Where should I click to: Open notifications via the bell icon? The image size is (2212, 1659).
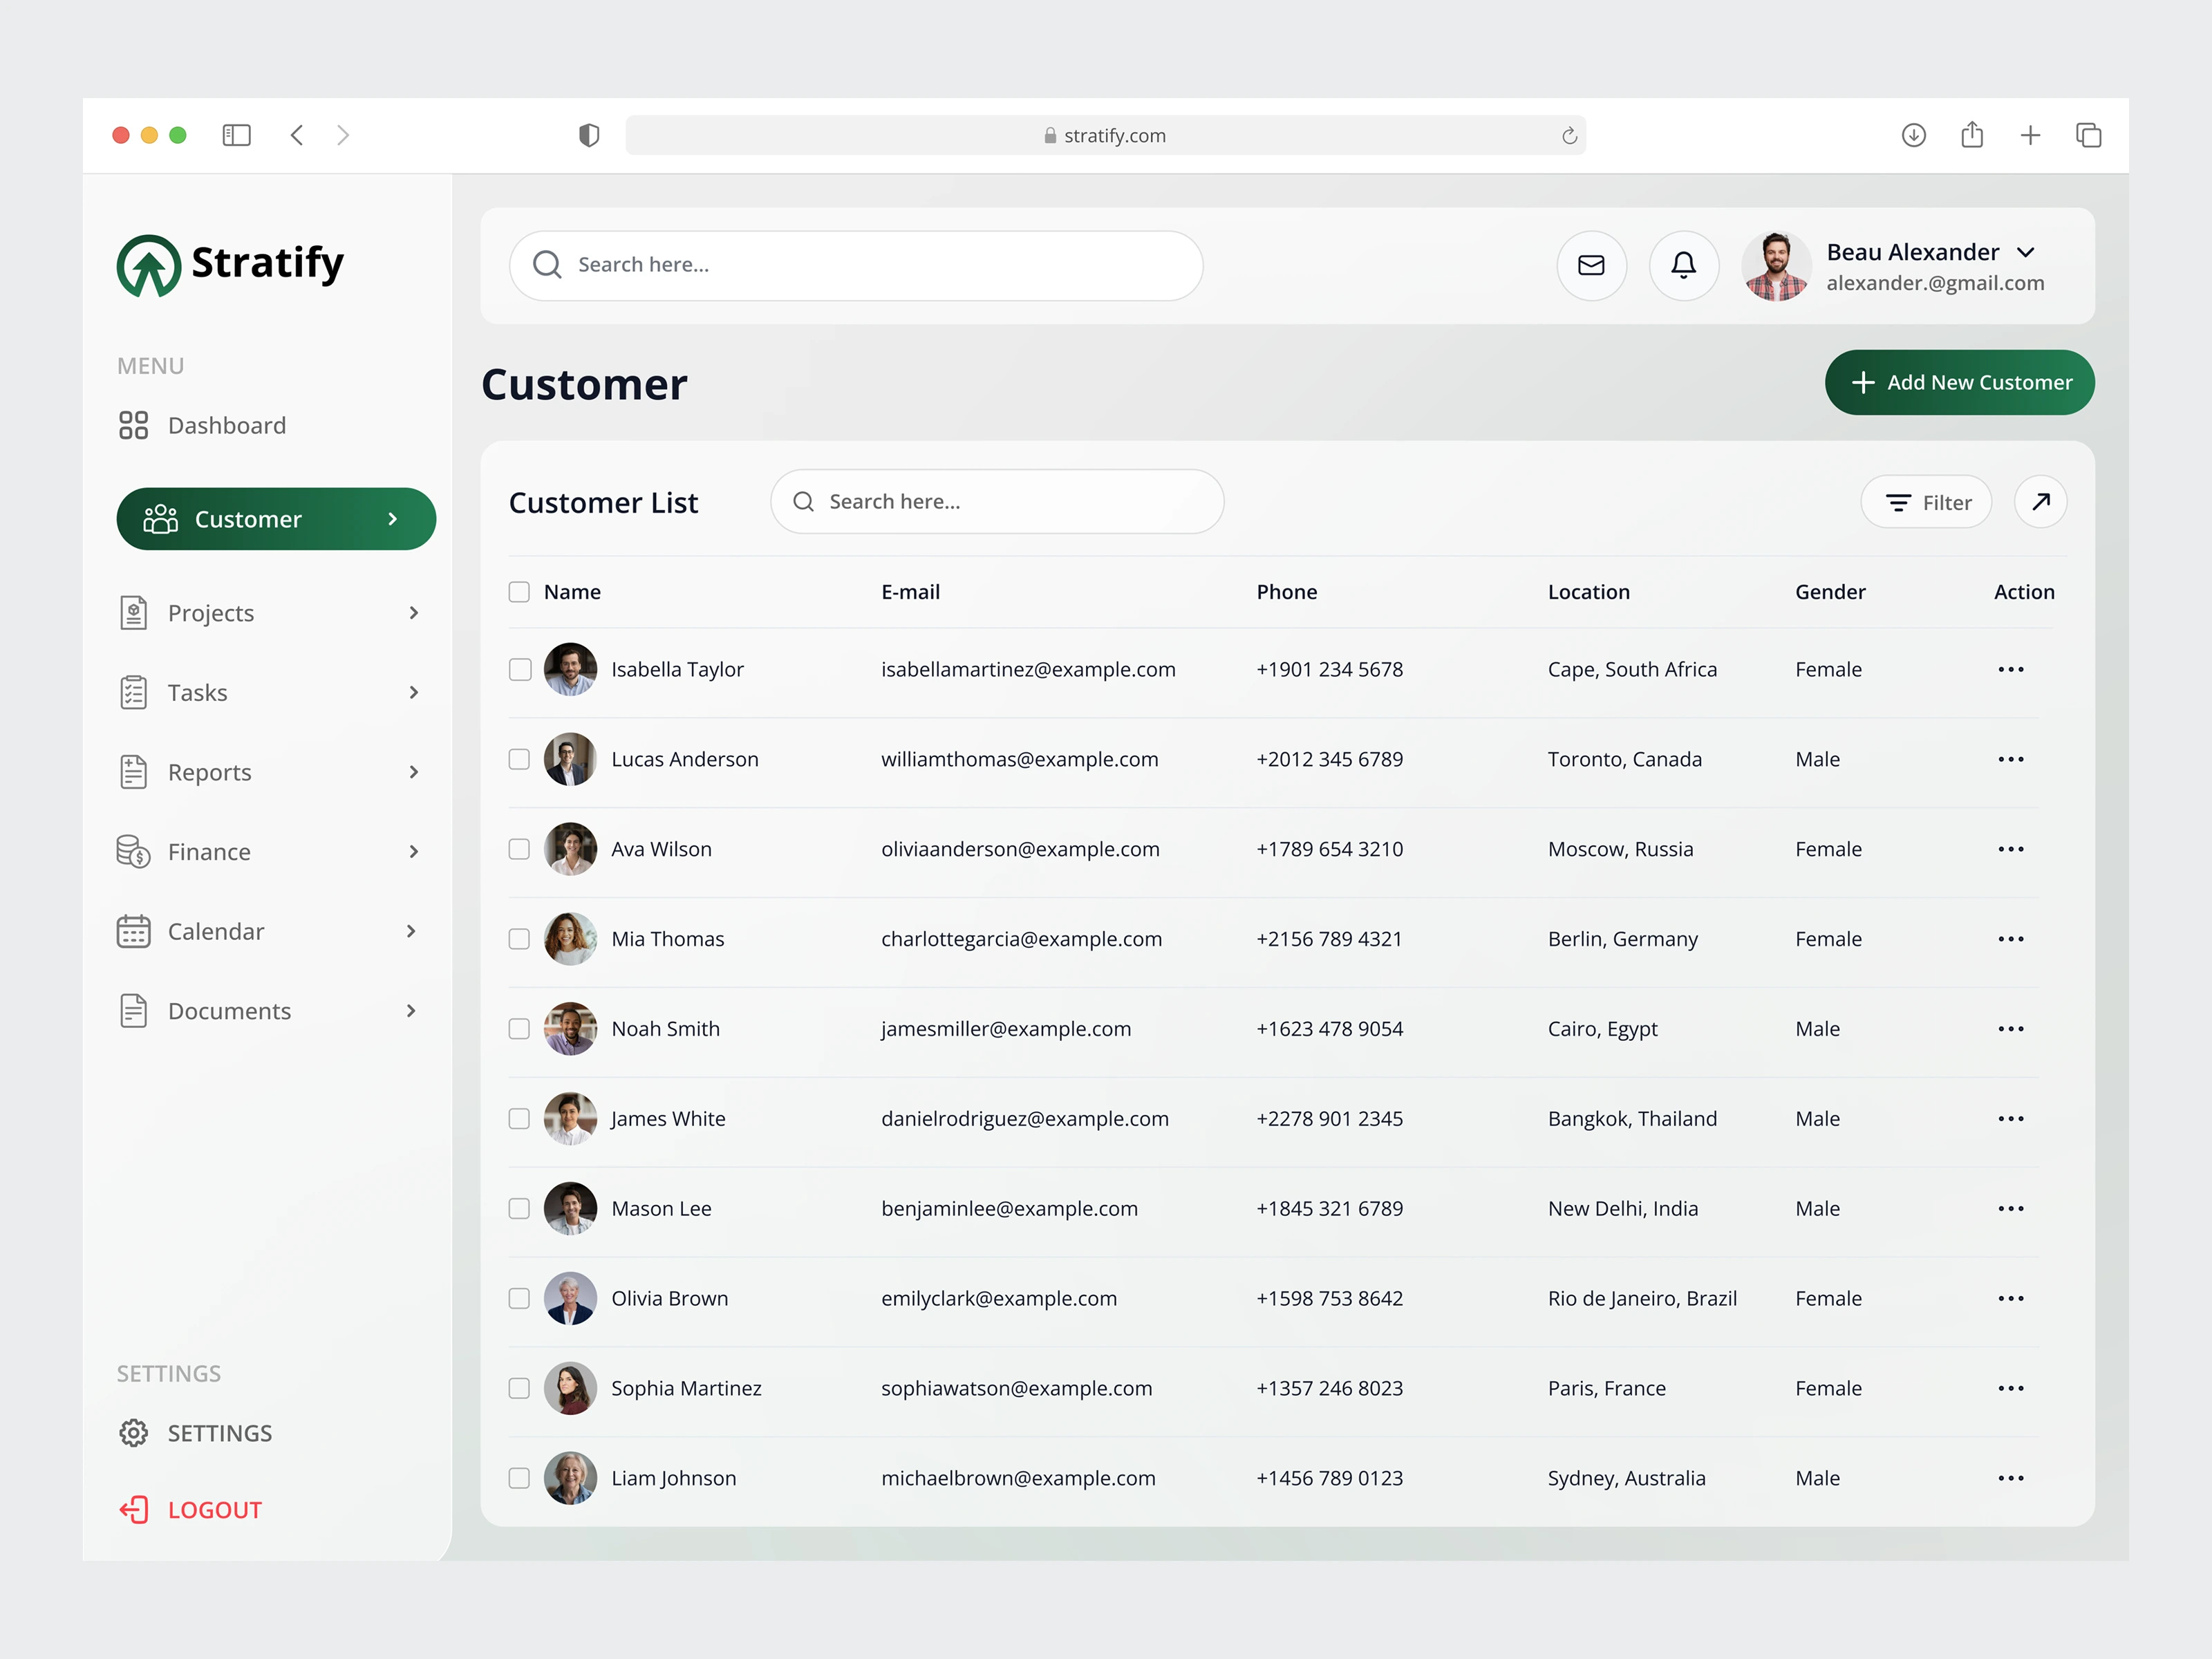click(1684, 266)
